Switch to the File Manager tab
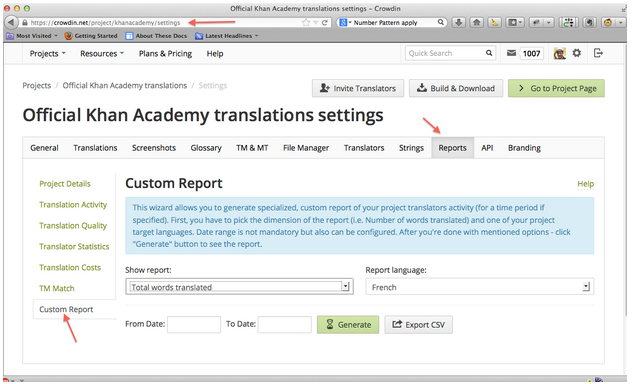This screenshot has height=384, width=633. tap(306, 148)
